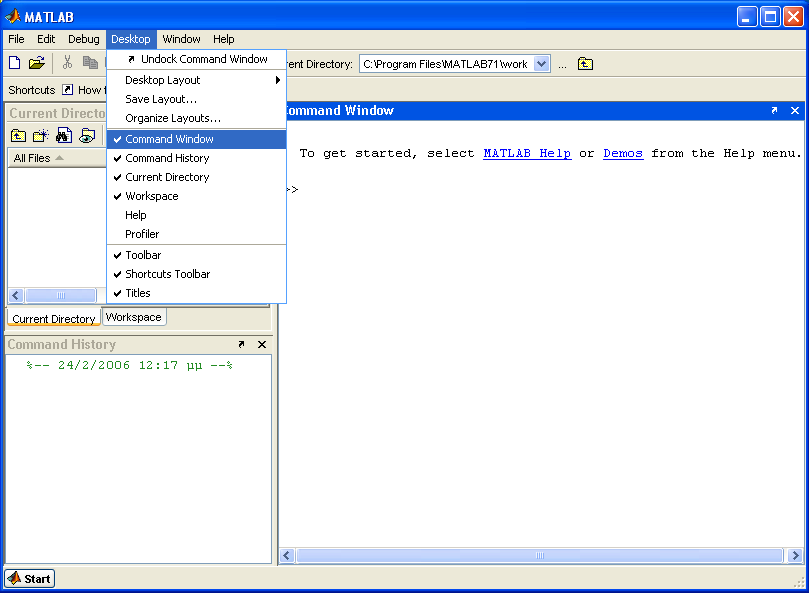The height and width of the screenshot is (593, 809).
Task: Click the Cut scissors icon
Action: [x=67, y=63]
